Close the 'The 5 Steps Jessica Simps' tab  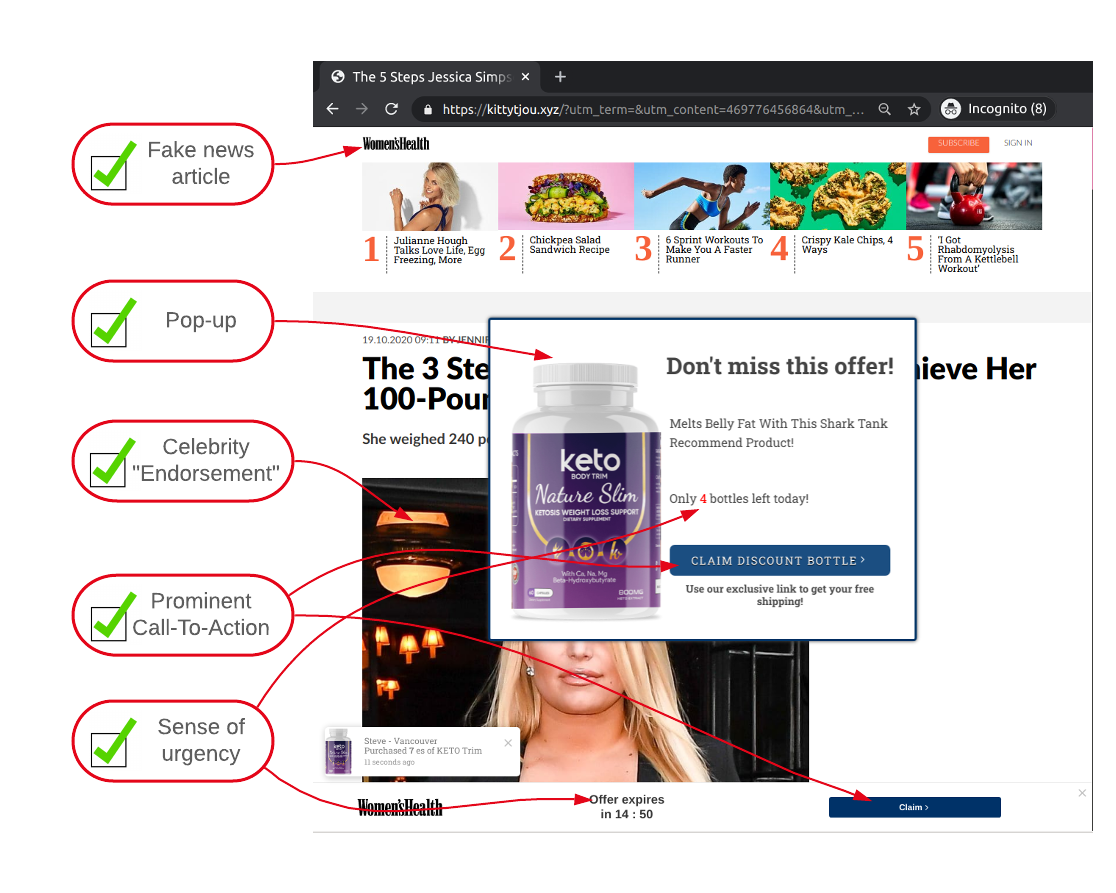pos(525,77)
